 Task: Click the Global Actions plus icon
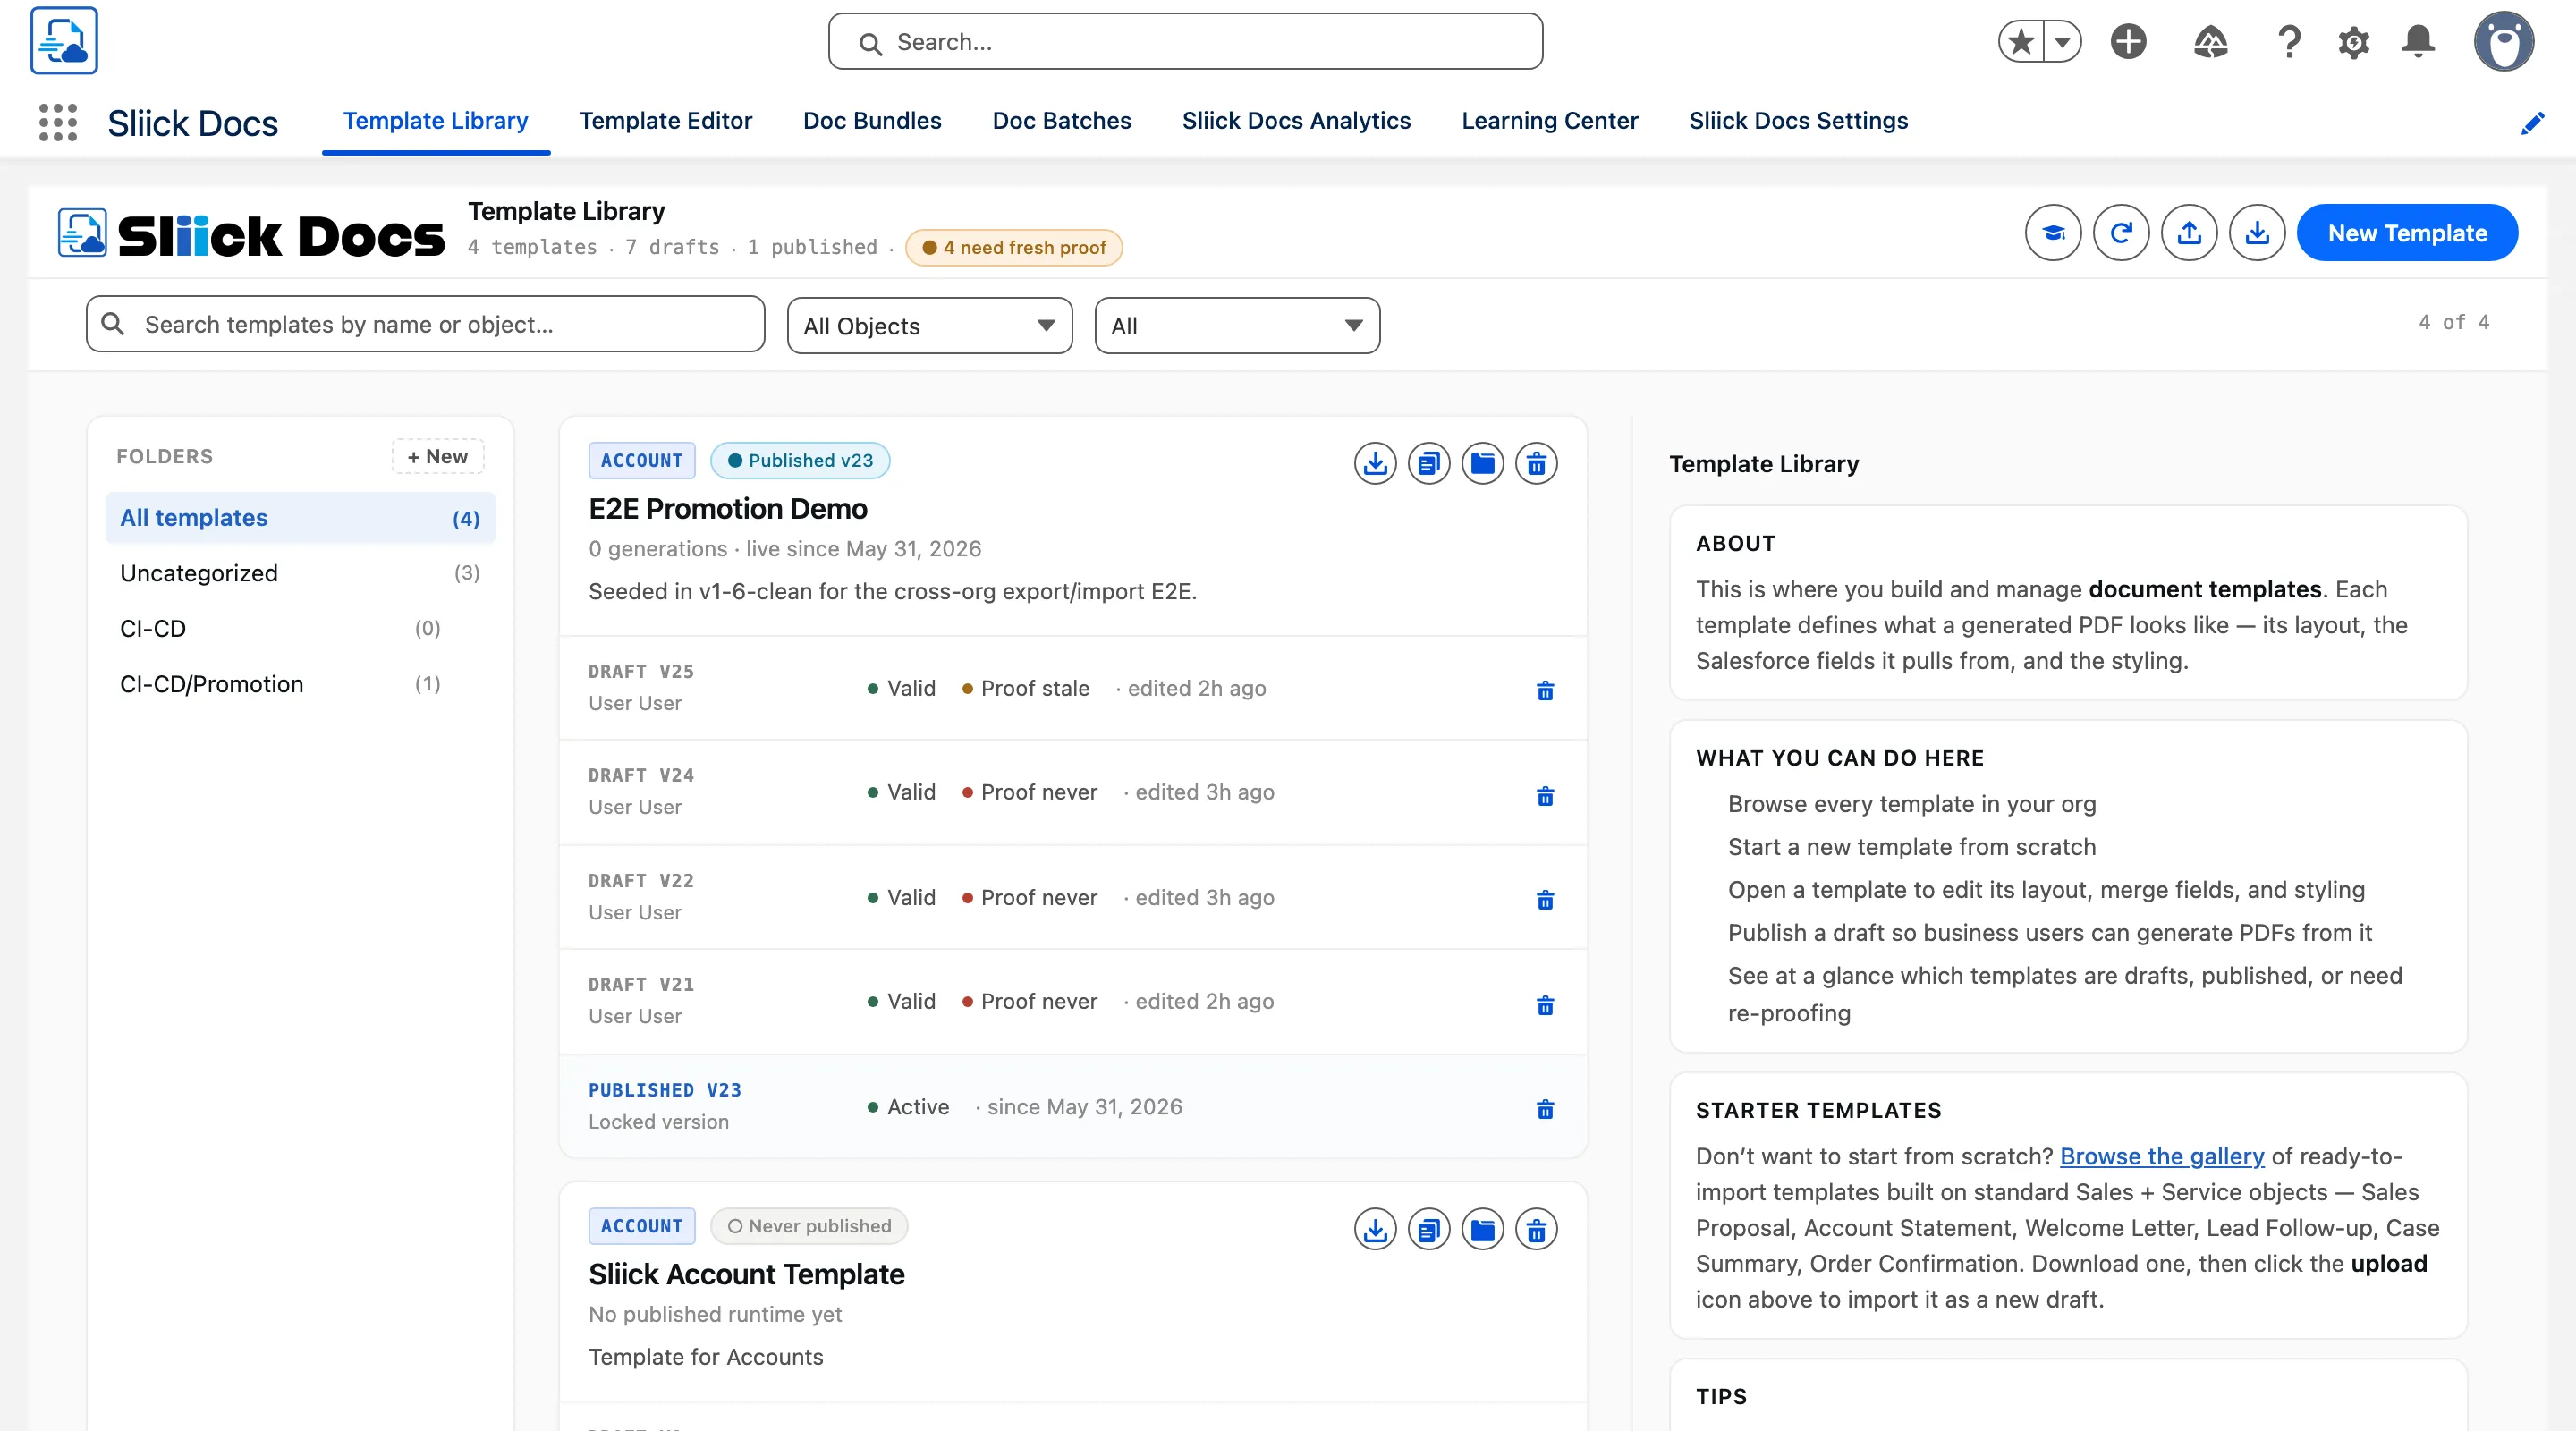click(2128, 42)
